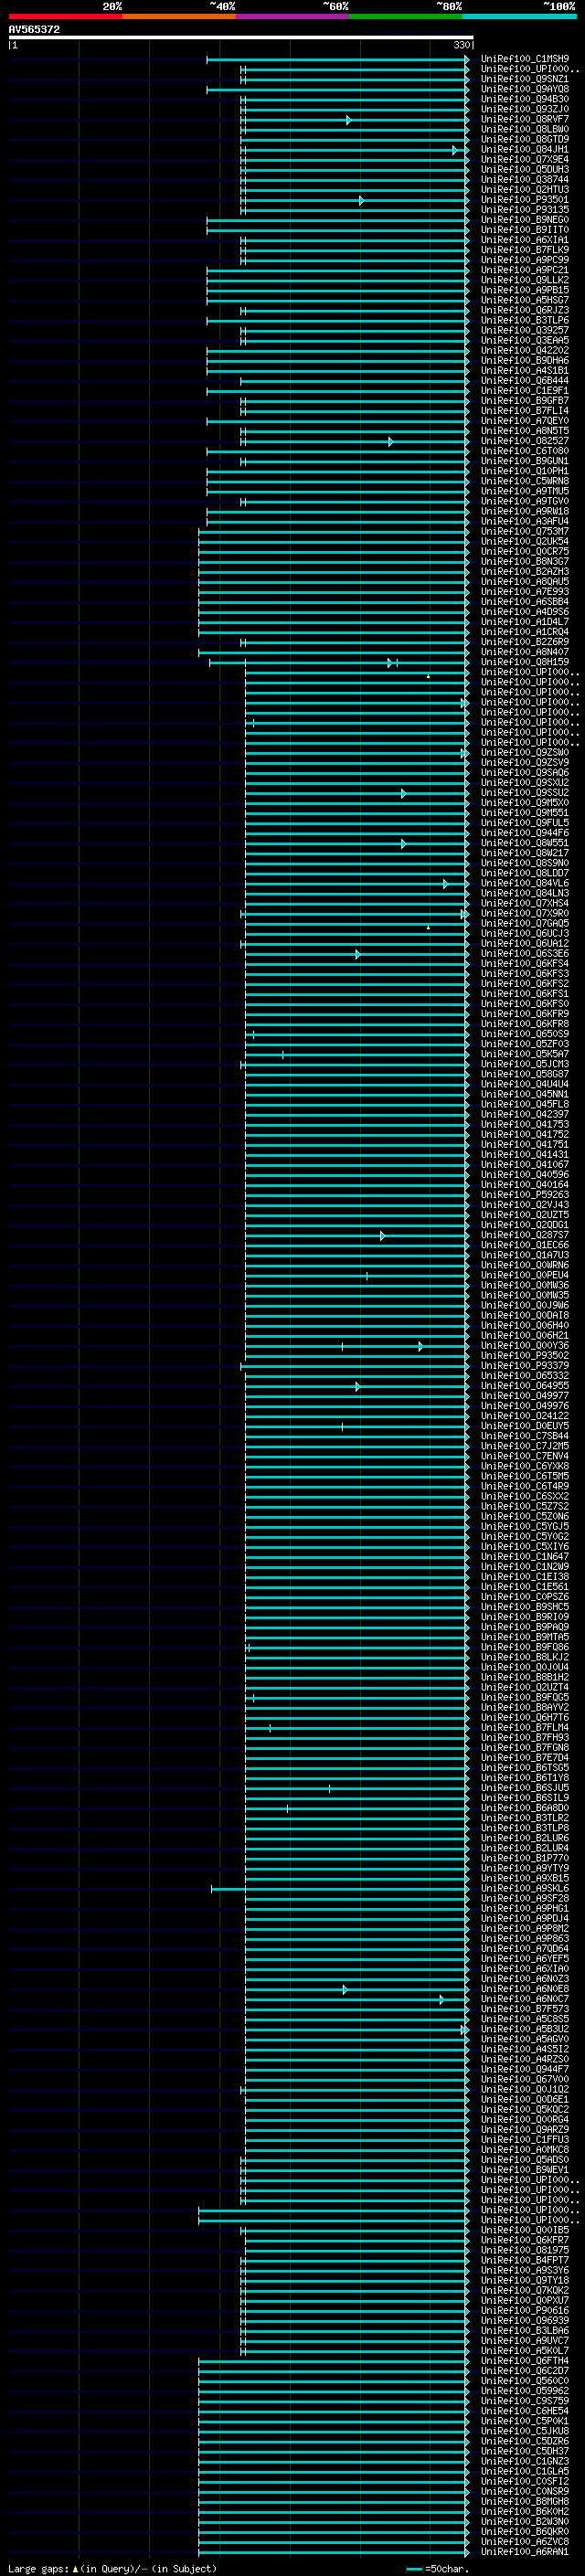Viewport: 585px width, 2576px height.
Task: Select the UniRef100_B9IIT0 entry
Action: coord(525,230)
